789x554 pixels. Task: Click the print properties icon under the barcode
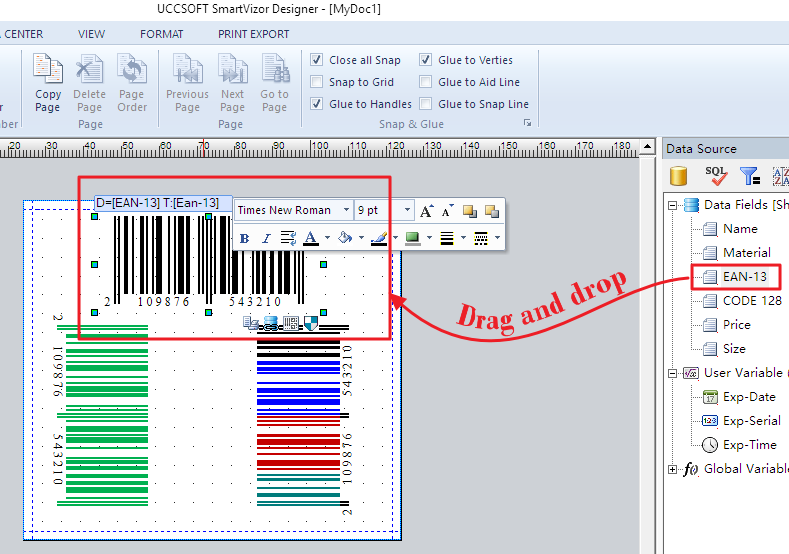[x=251, y=323]
